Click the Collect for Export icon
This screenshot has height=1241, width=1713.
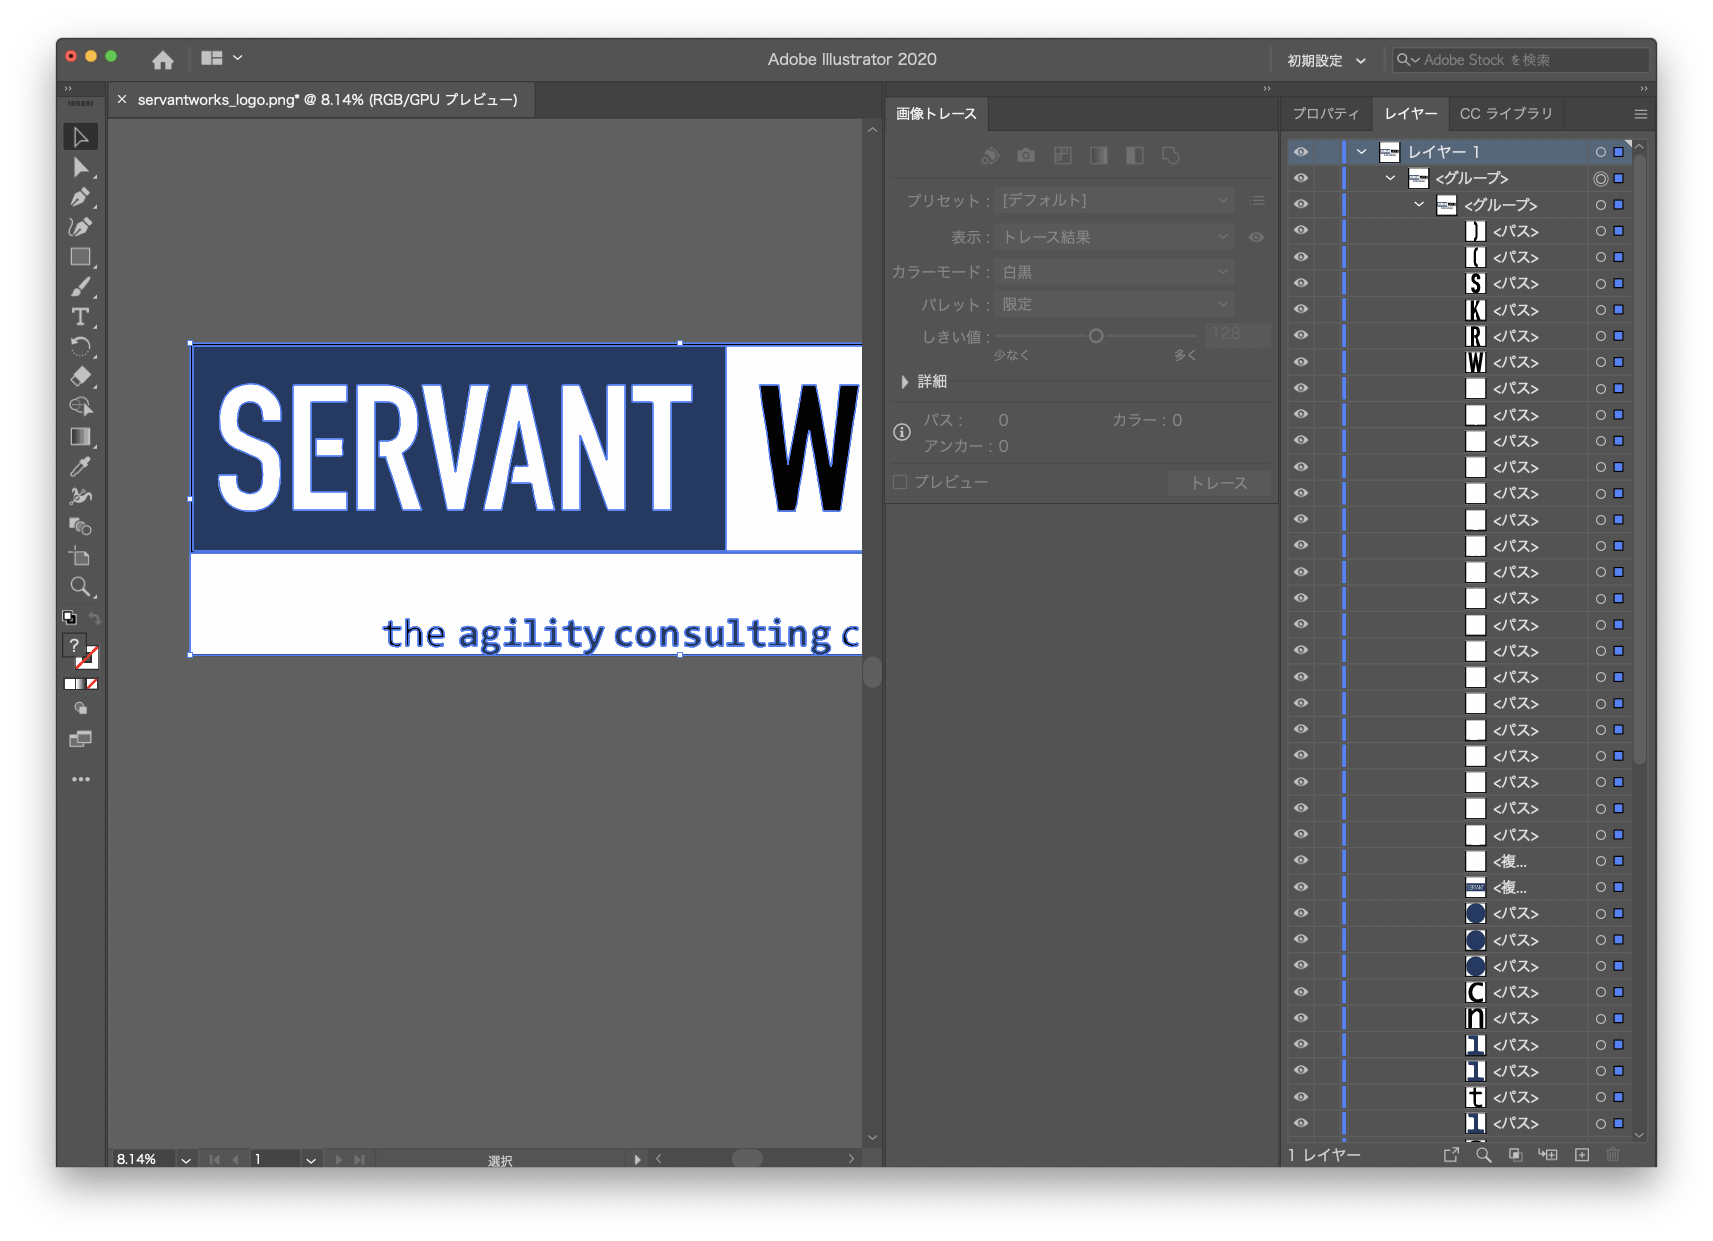tap(1451, 1155)
